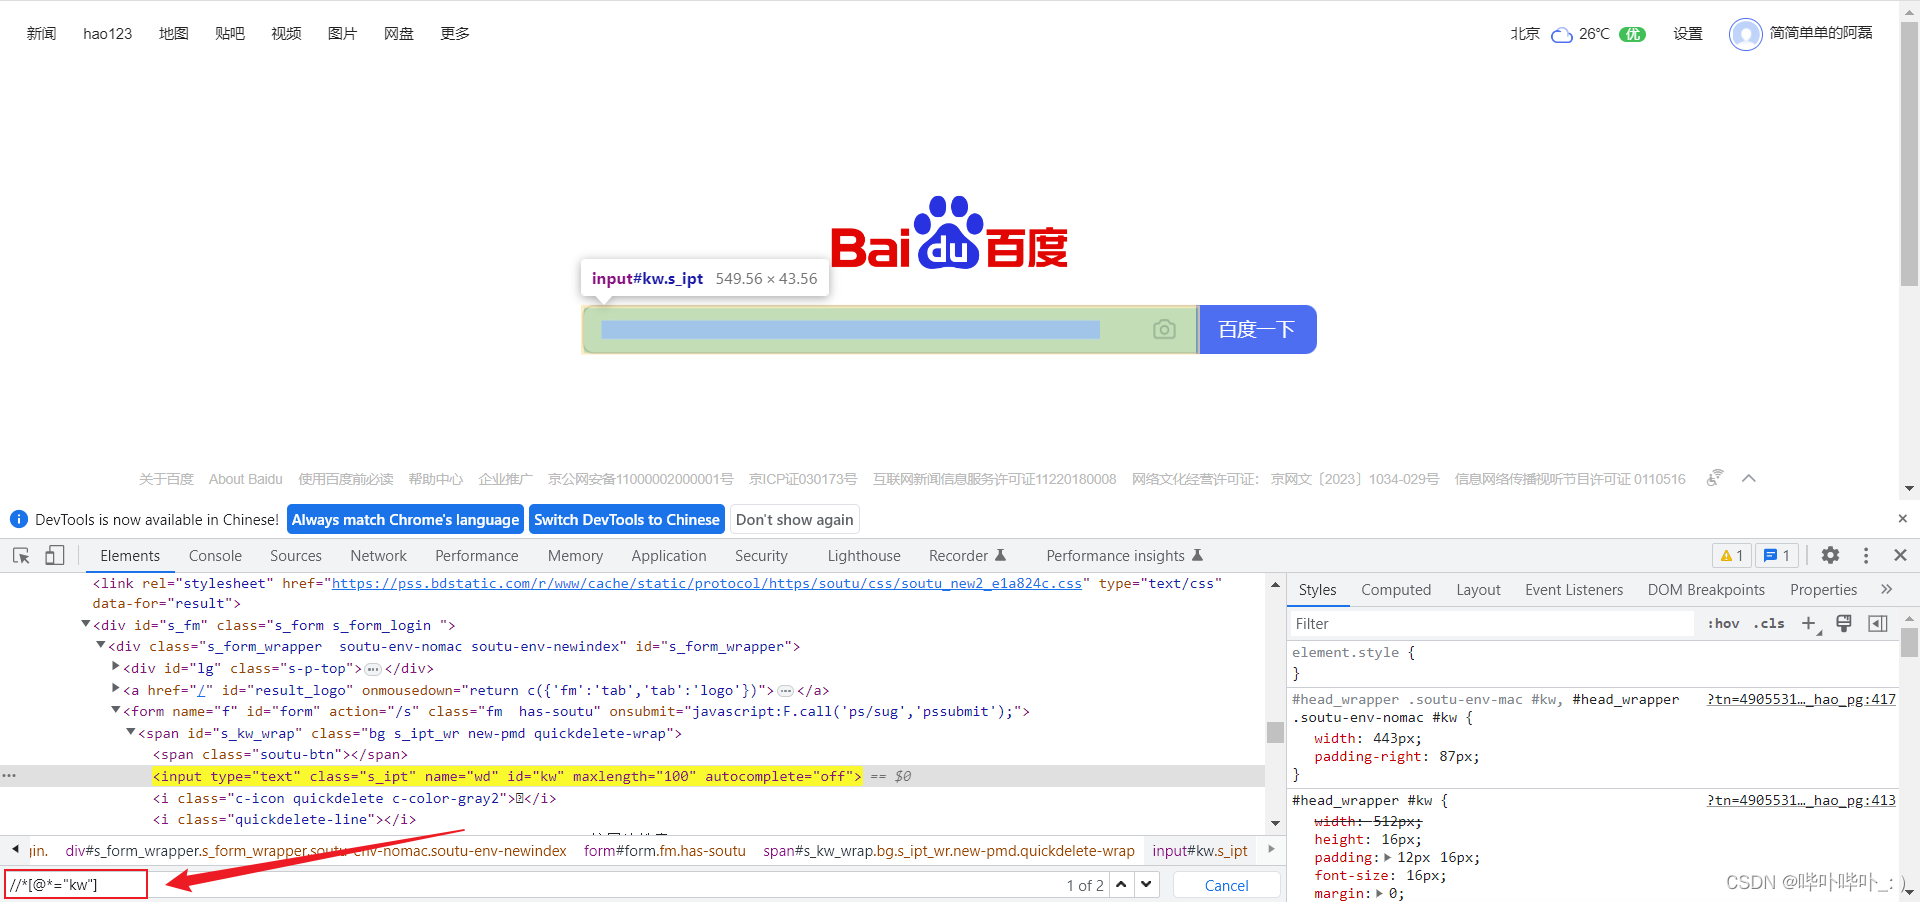Viewport: 1920px width, 902px height.
Task: Click the user avatar icon
Action: (x=1745, y=34)
